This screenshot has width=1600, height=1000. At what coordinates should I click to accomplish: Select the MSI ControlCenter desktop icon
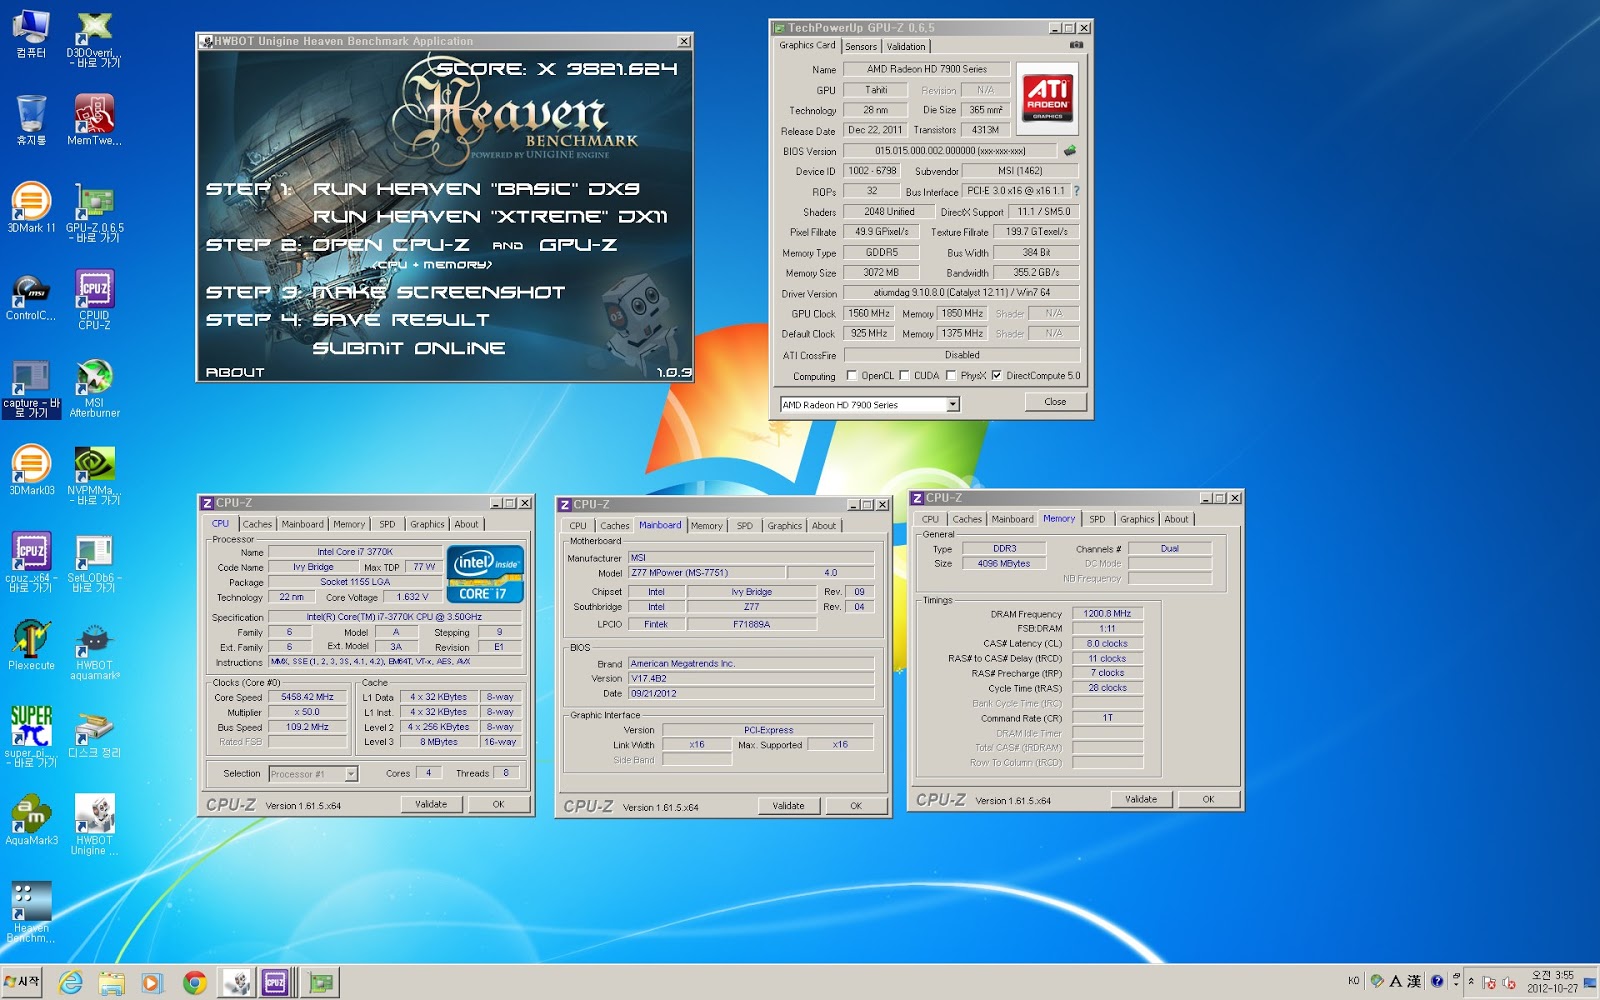point(31,296)
